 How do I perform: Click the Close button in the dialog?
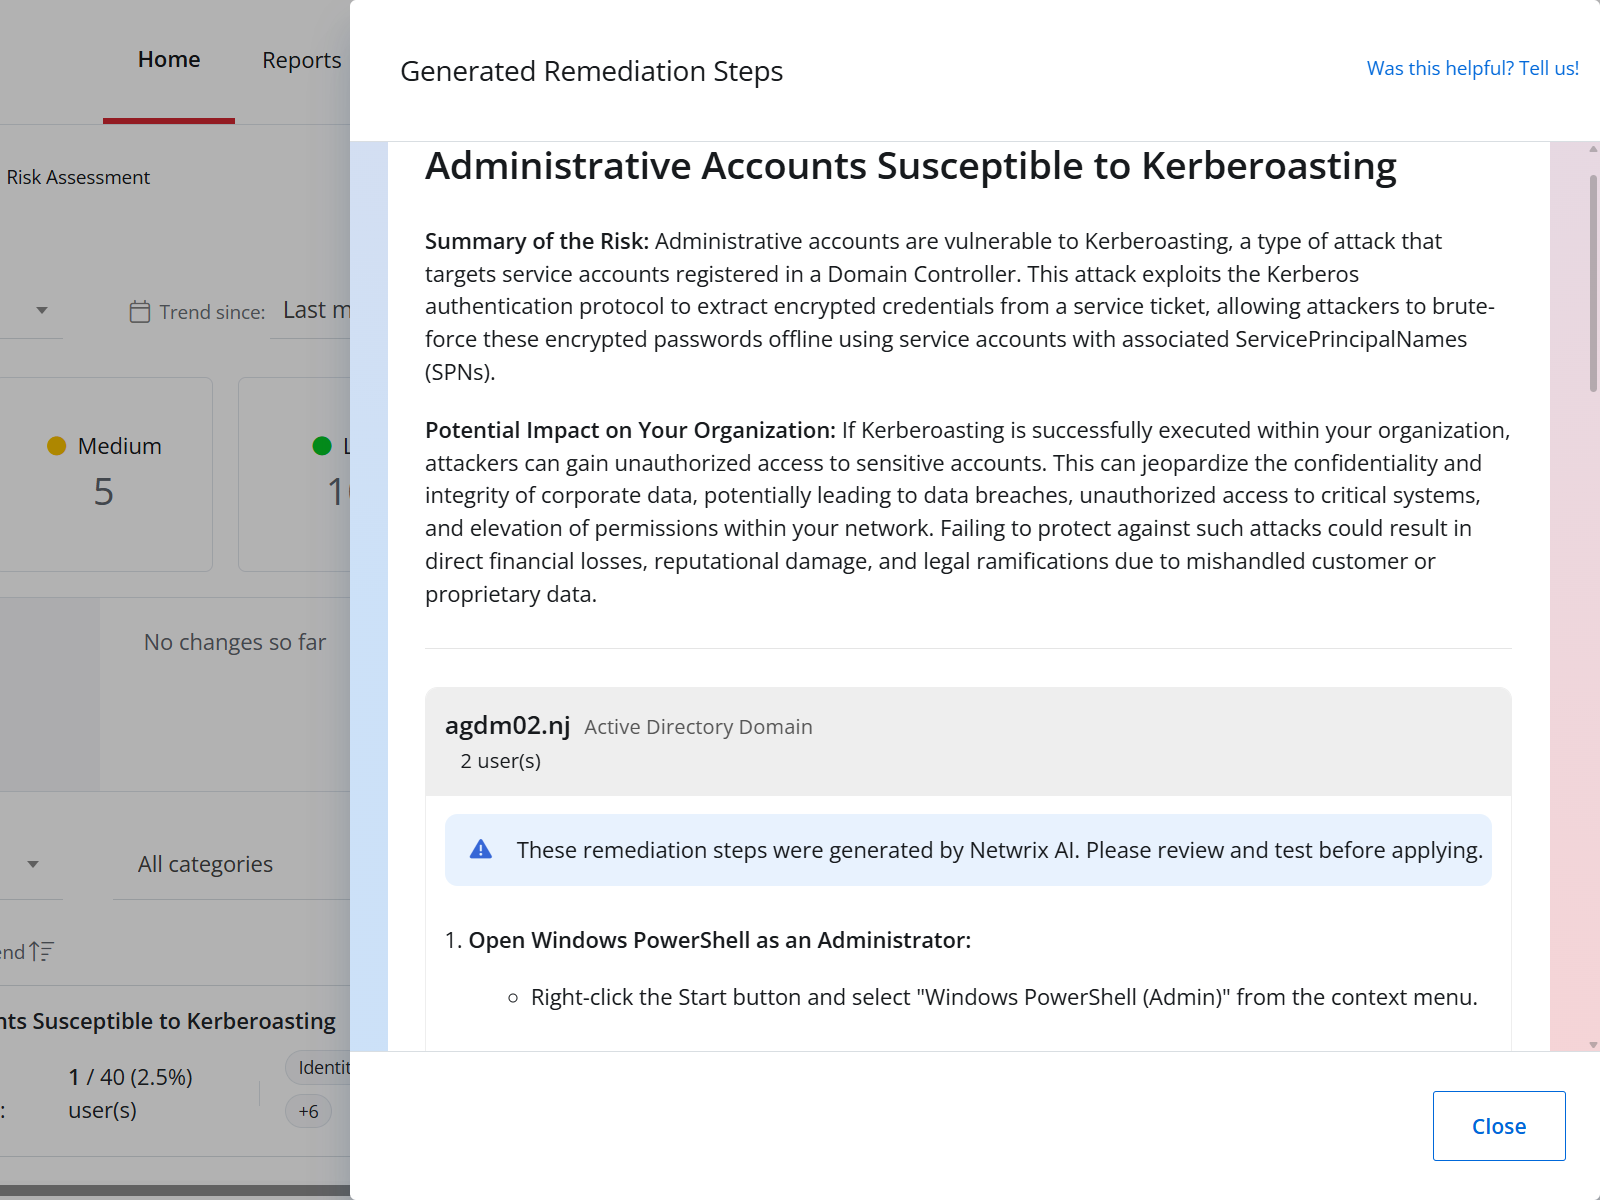click(x=1498, y=1126)
